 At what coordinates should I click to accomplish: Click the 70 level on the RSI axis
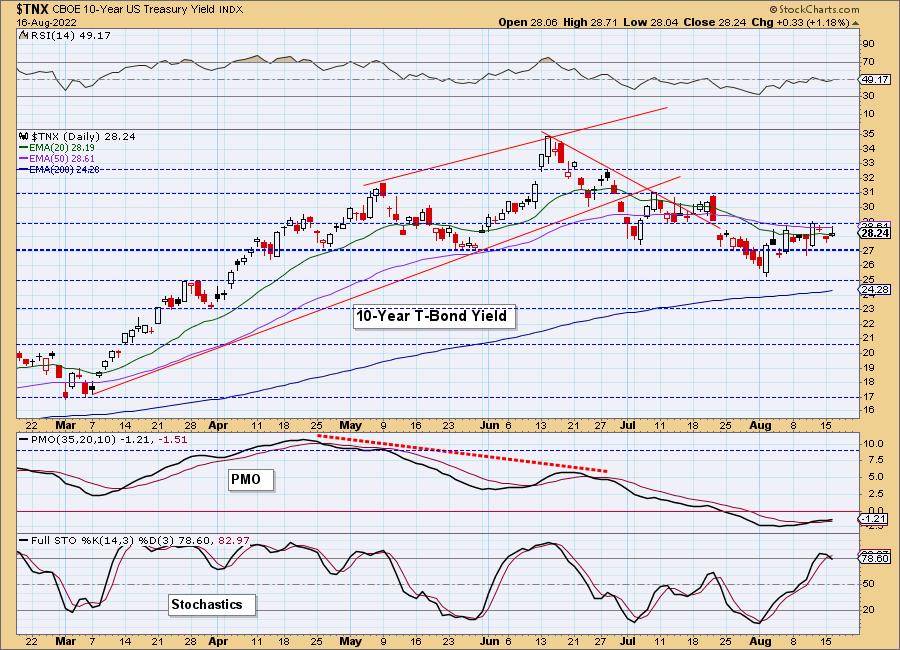coord(868,62)
